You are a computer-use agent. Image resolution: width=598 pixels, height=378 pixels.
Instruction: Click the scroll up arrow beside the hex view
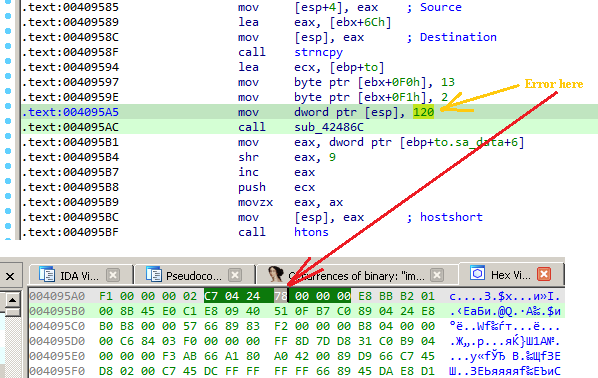click(x=12, y=300)
